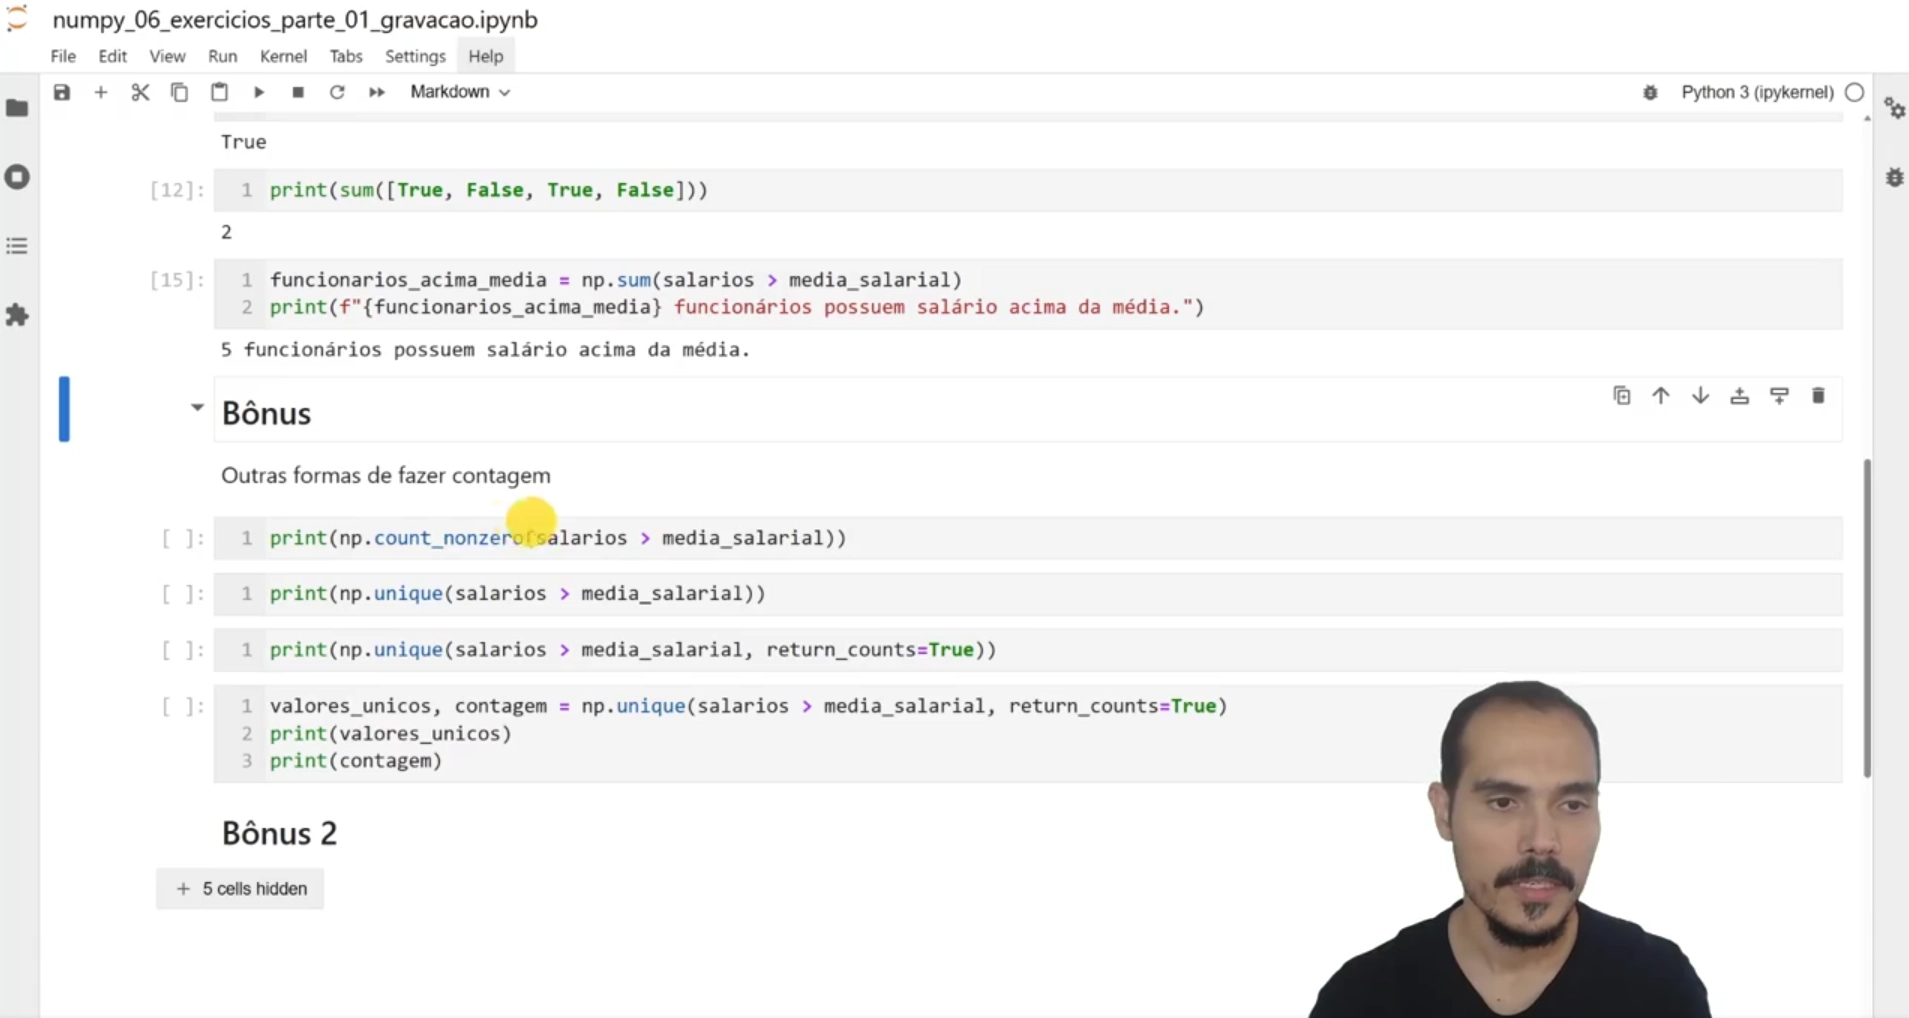This screenshot has width=1909, height=1018.
Task: Open the Kernel menu
Action: (x=283, y=56)
